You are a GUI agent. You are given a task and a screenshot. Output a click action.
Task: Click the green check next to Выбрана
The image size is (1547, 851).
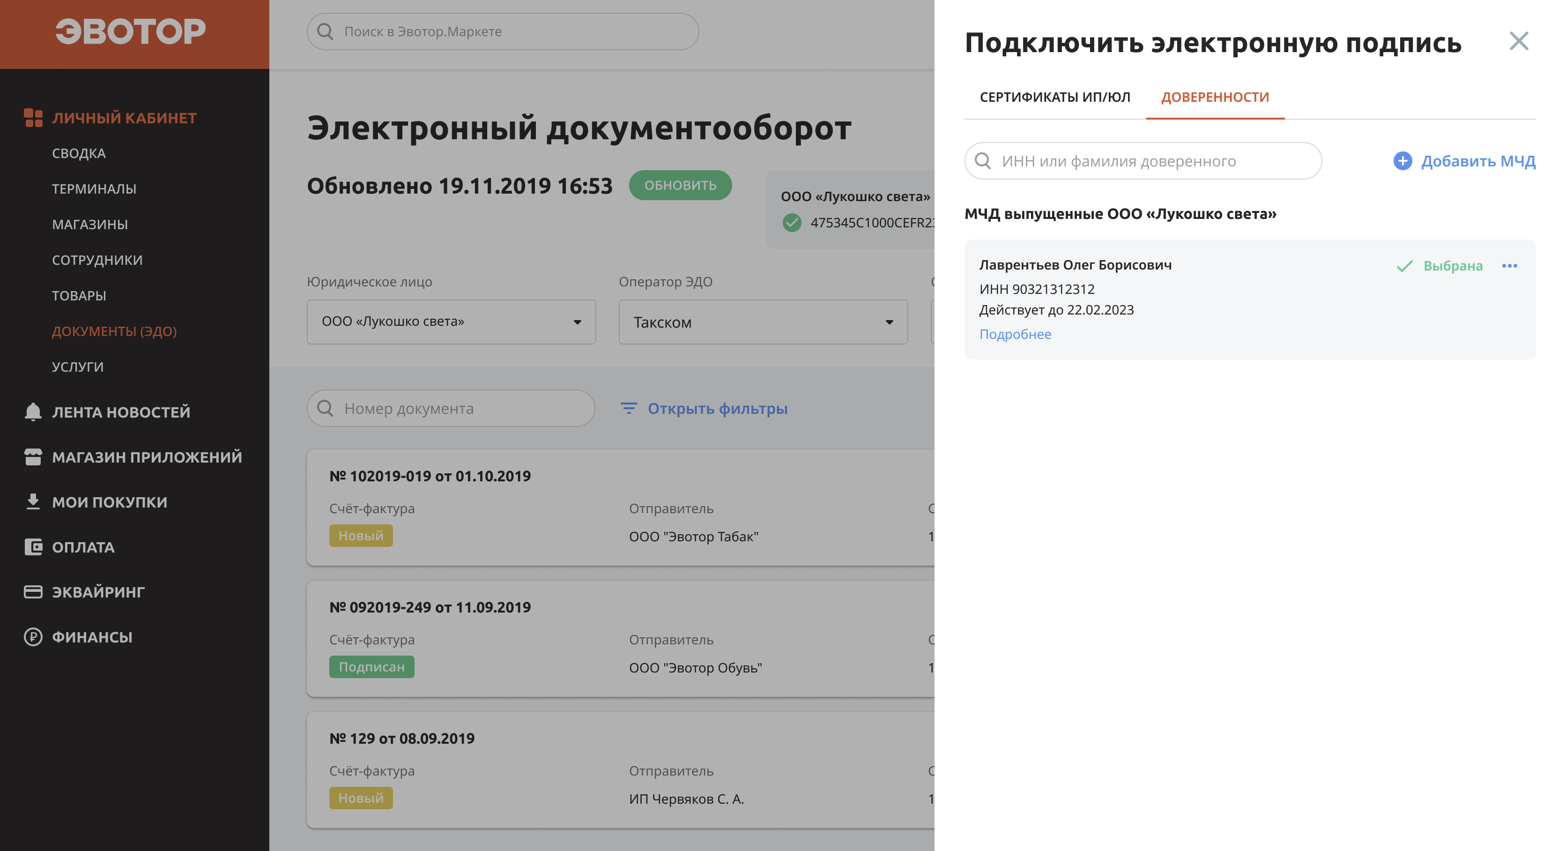point(1405,266)
